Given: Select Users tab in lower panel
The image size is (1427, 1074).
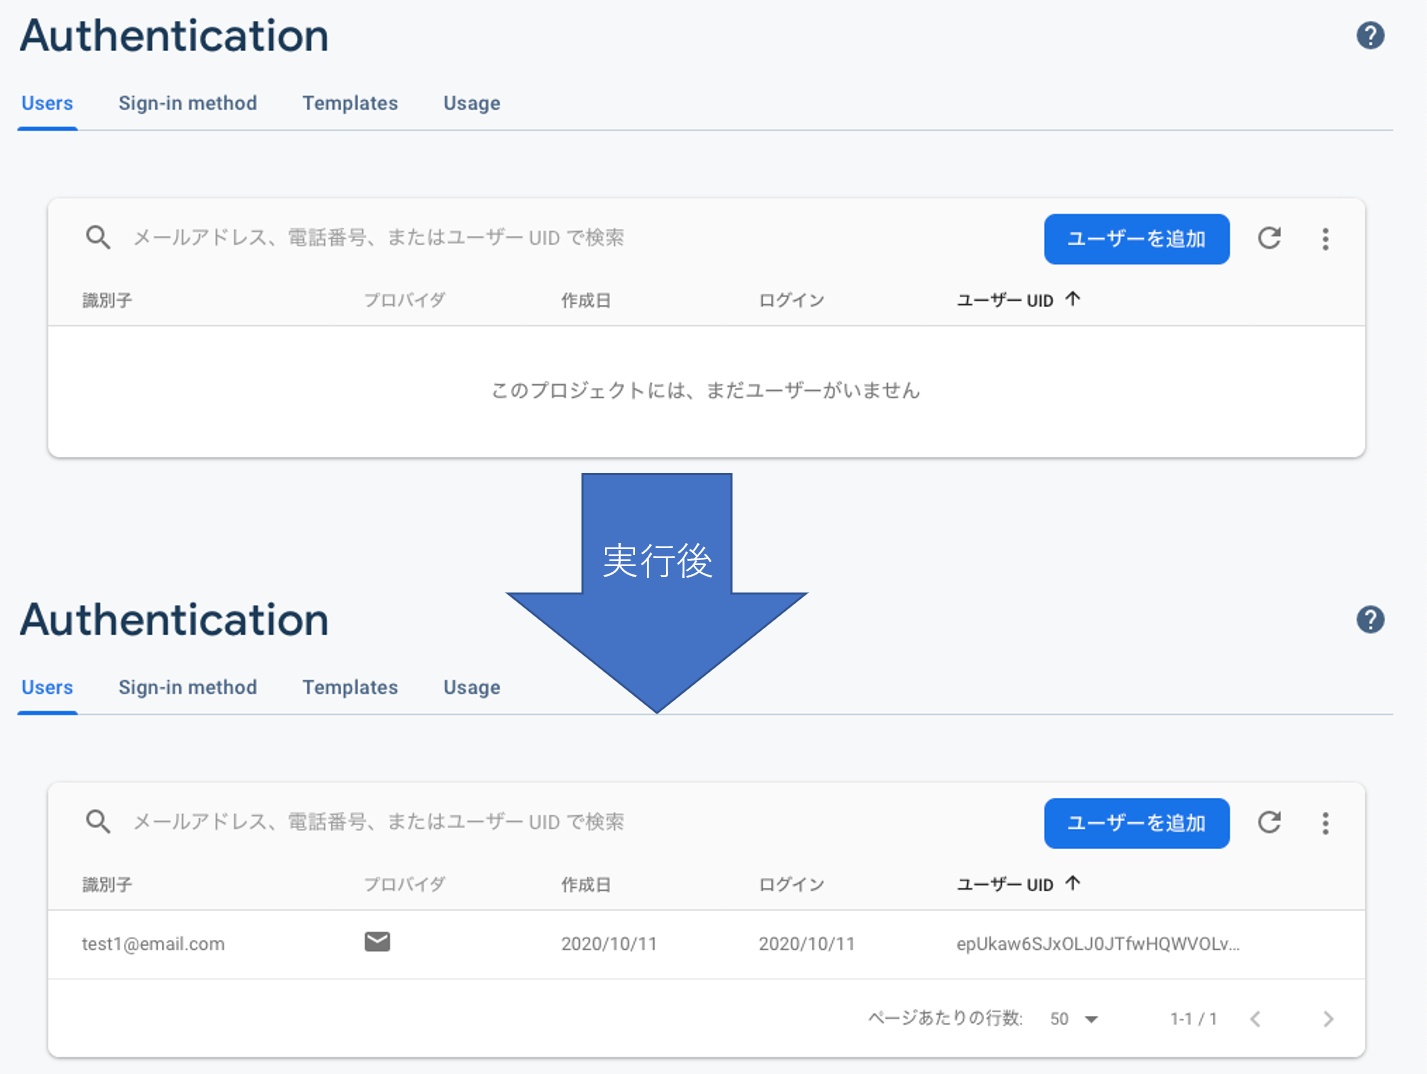Looking at the screenshot, I should 47,687.
